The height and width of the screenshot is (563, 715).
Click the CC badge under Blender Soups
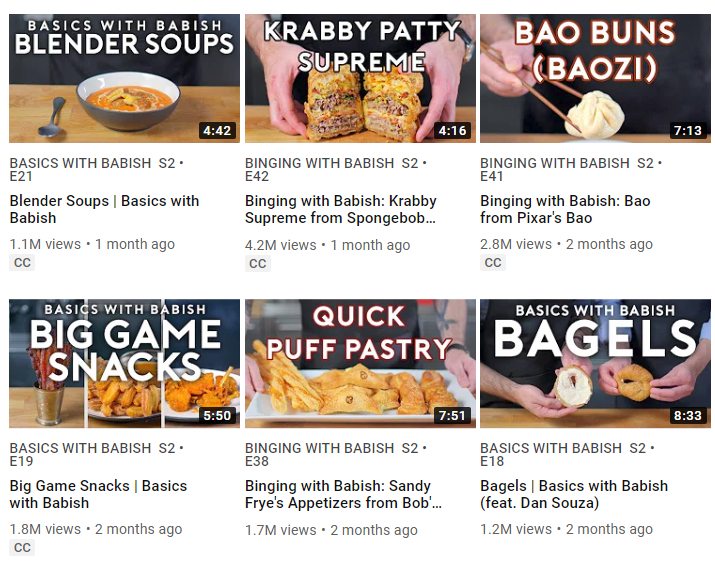click(22, 263)
